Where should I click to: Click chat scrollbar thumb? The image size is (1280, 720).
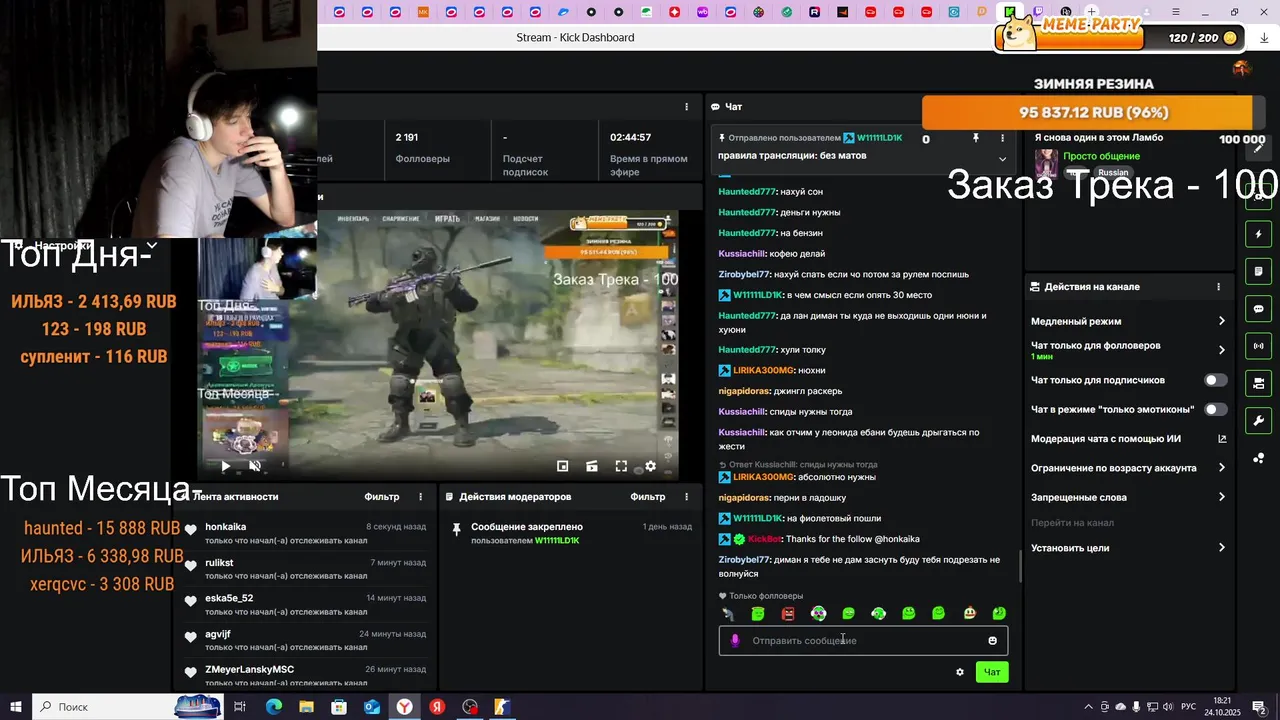(1020, 566)
